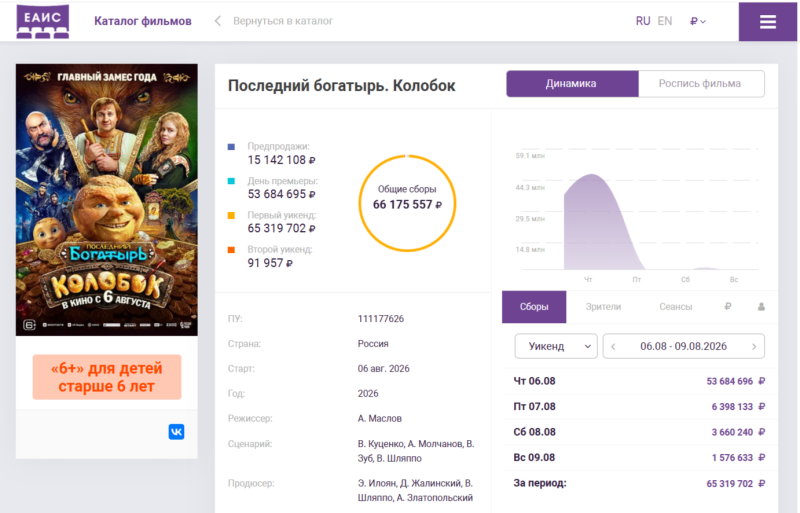Click the value 1 576 633 ₽
The image size is (800, 513).
(x=738, y=458)
